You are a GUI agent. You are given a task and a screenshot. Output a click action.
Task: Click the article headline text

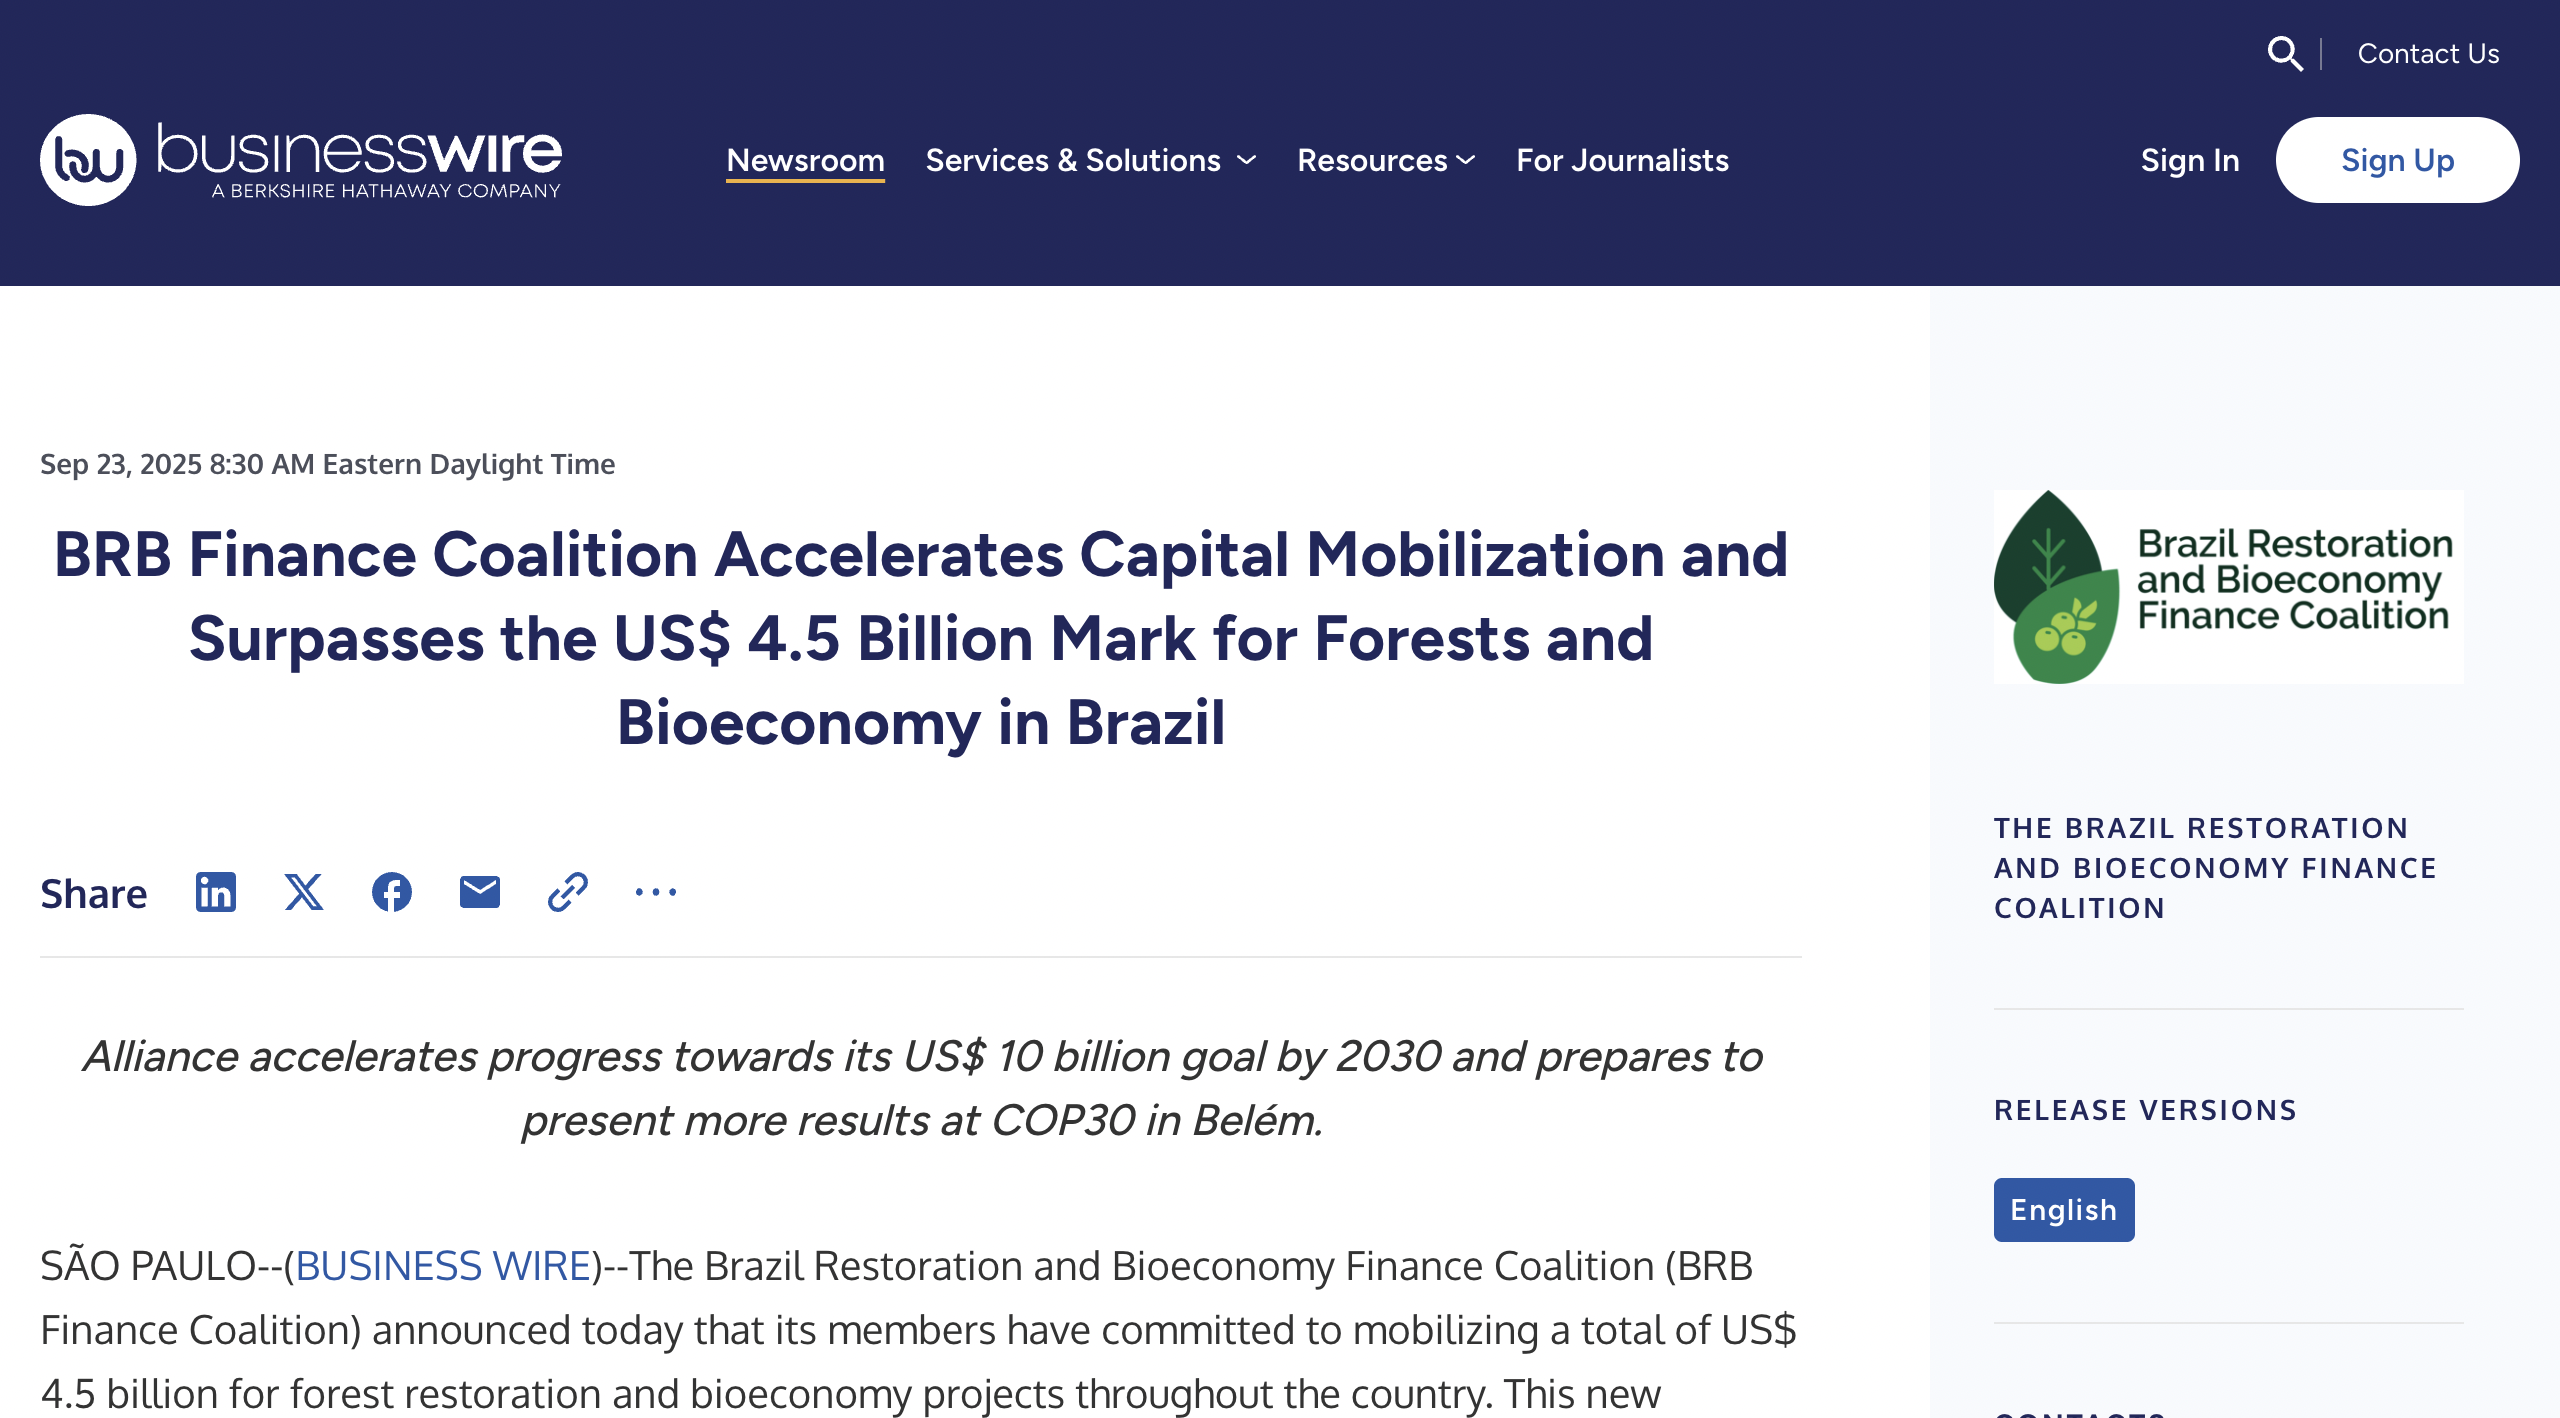tap(920, 638)
